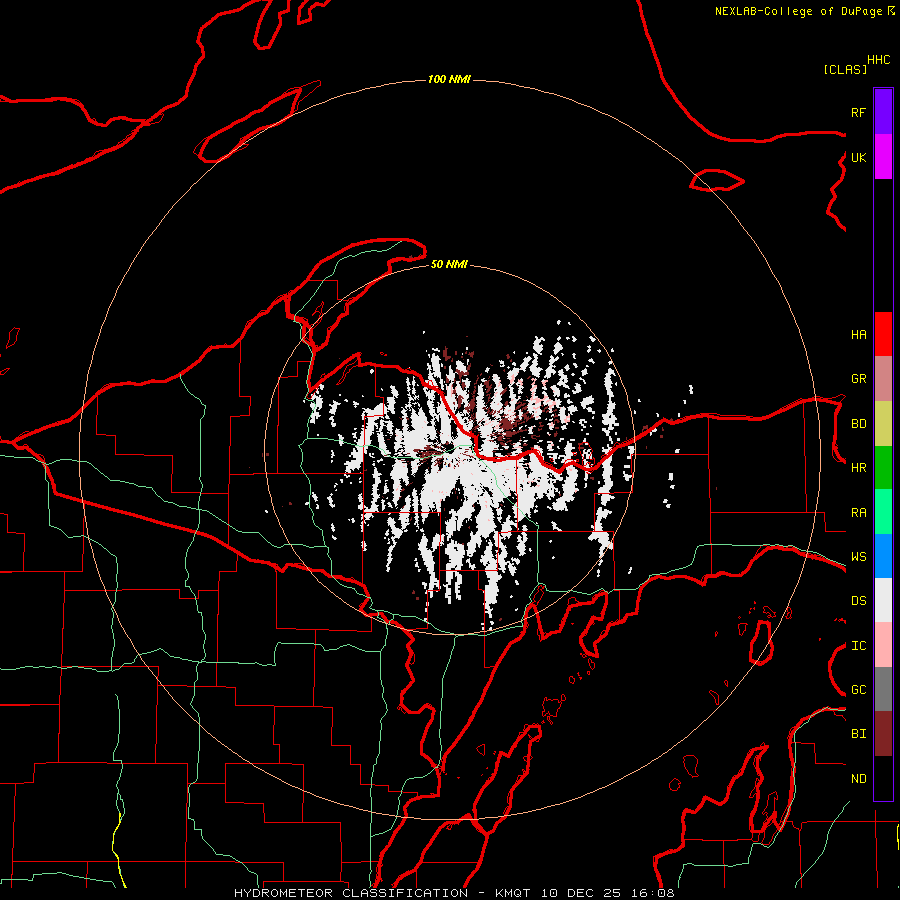This screenshot has height=900, width=900.
Task: Click the [CLAS] legend title
Action: pos(845,69)
